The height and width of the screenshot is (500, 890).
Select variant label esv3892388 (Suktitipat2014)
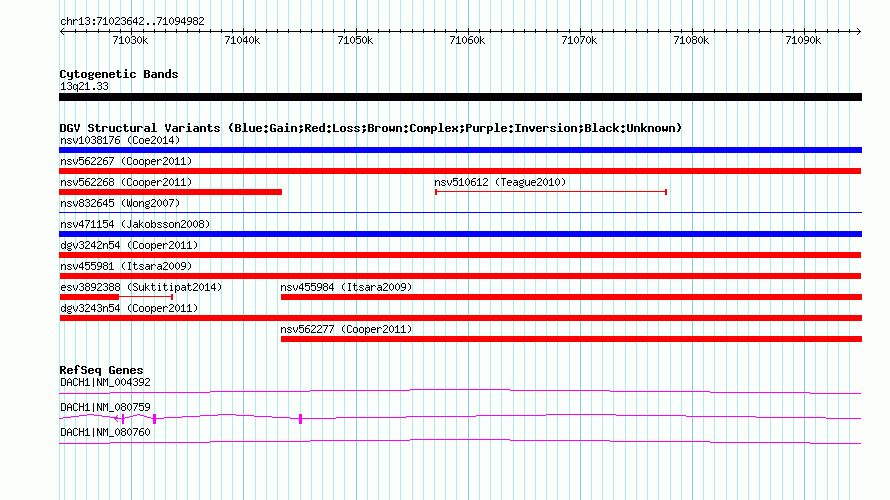coord(141,287)
